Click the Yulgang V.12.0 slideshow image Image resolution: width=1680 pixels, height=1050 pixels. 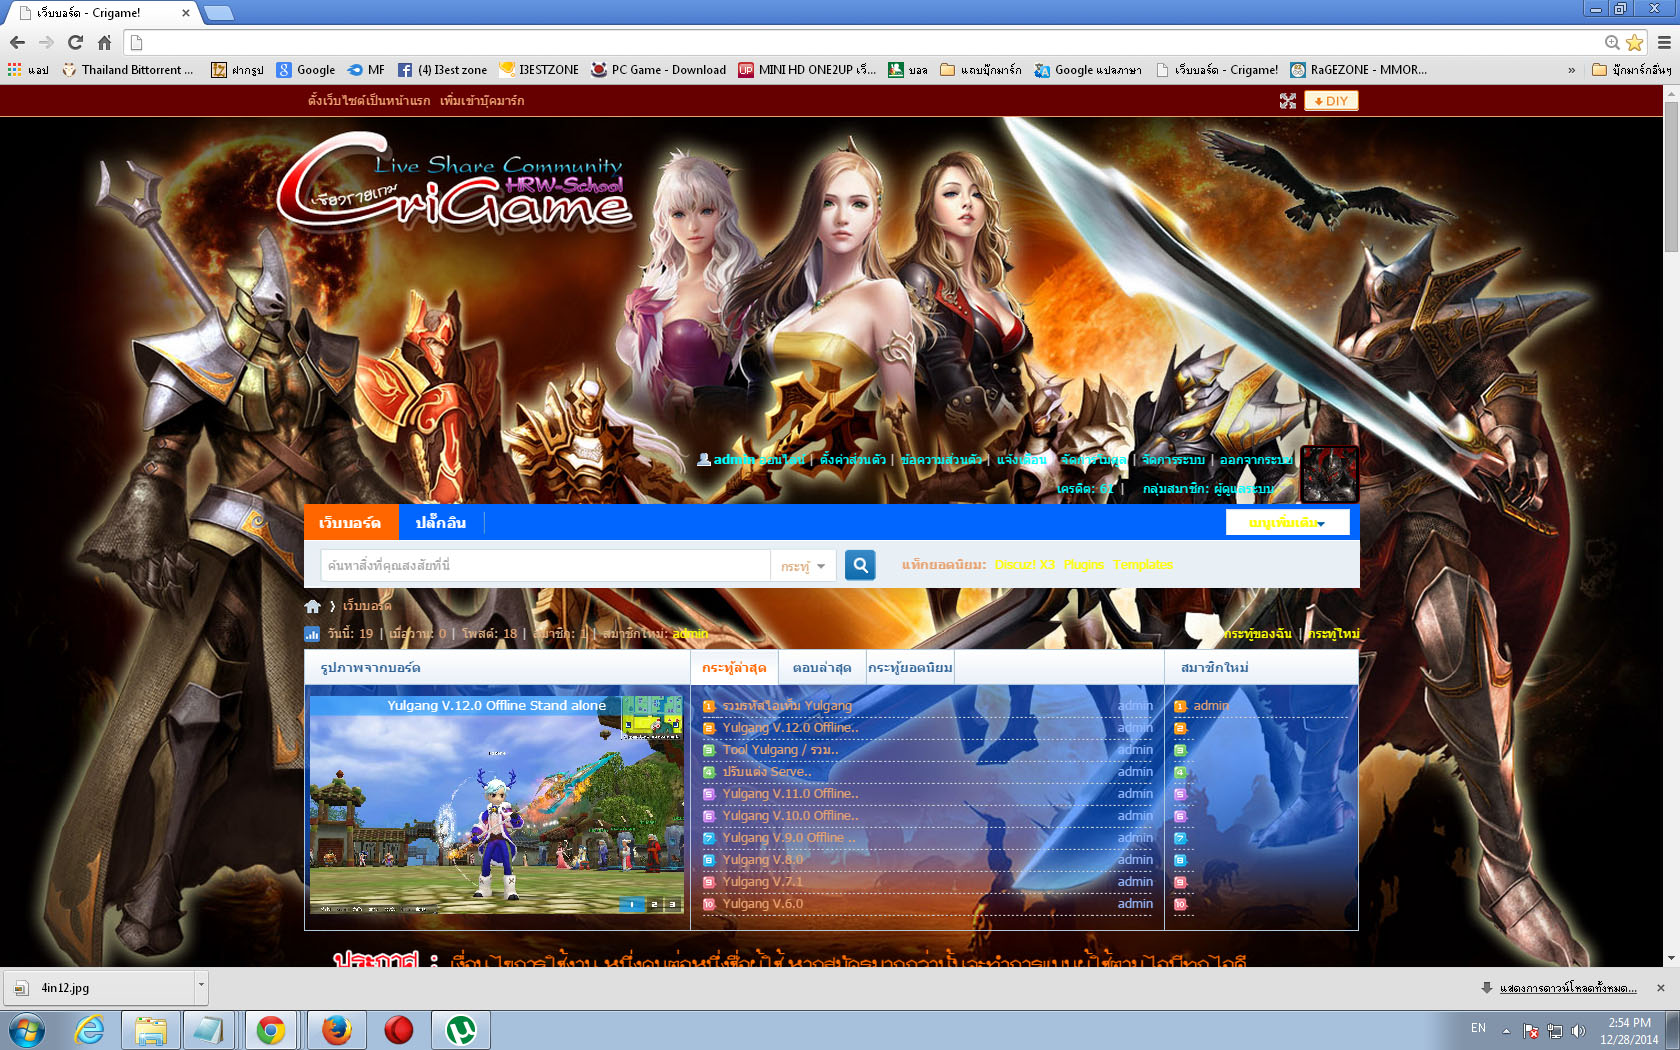(497, 805)
